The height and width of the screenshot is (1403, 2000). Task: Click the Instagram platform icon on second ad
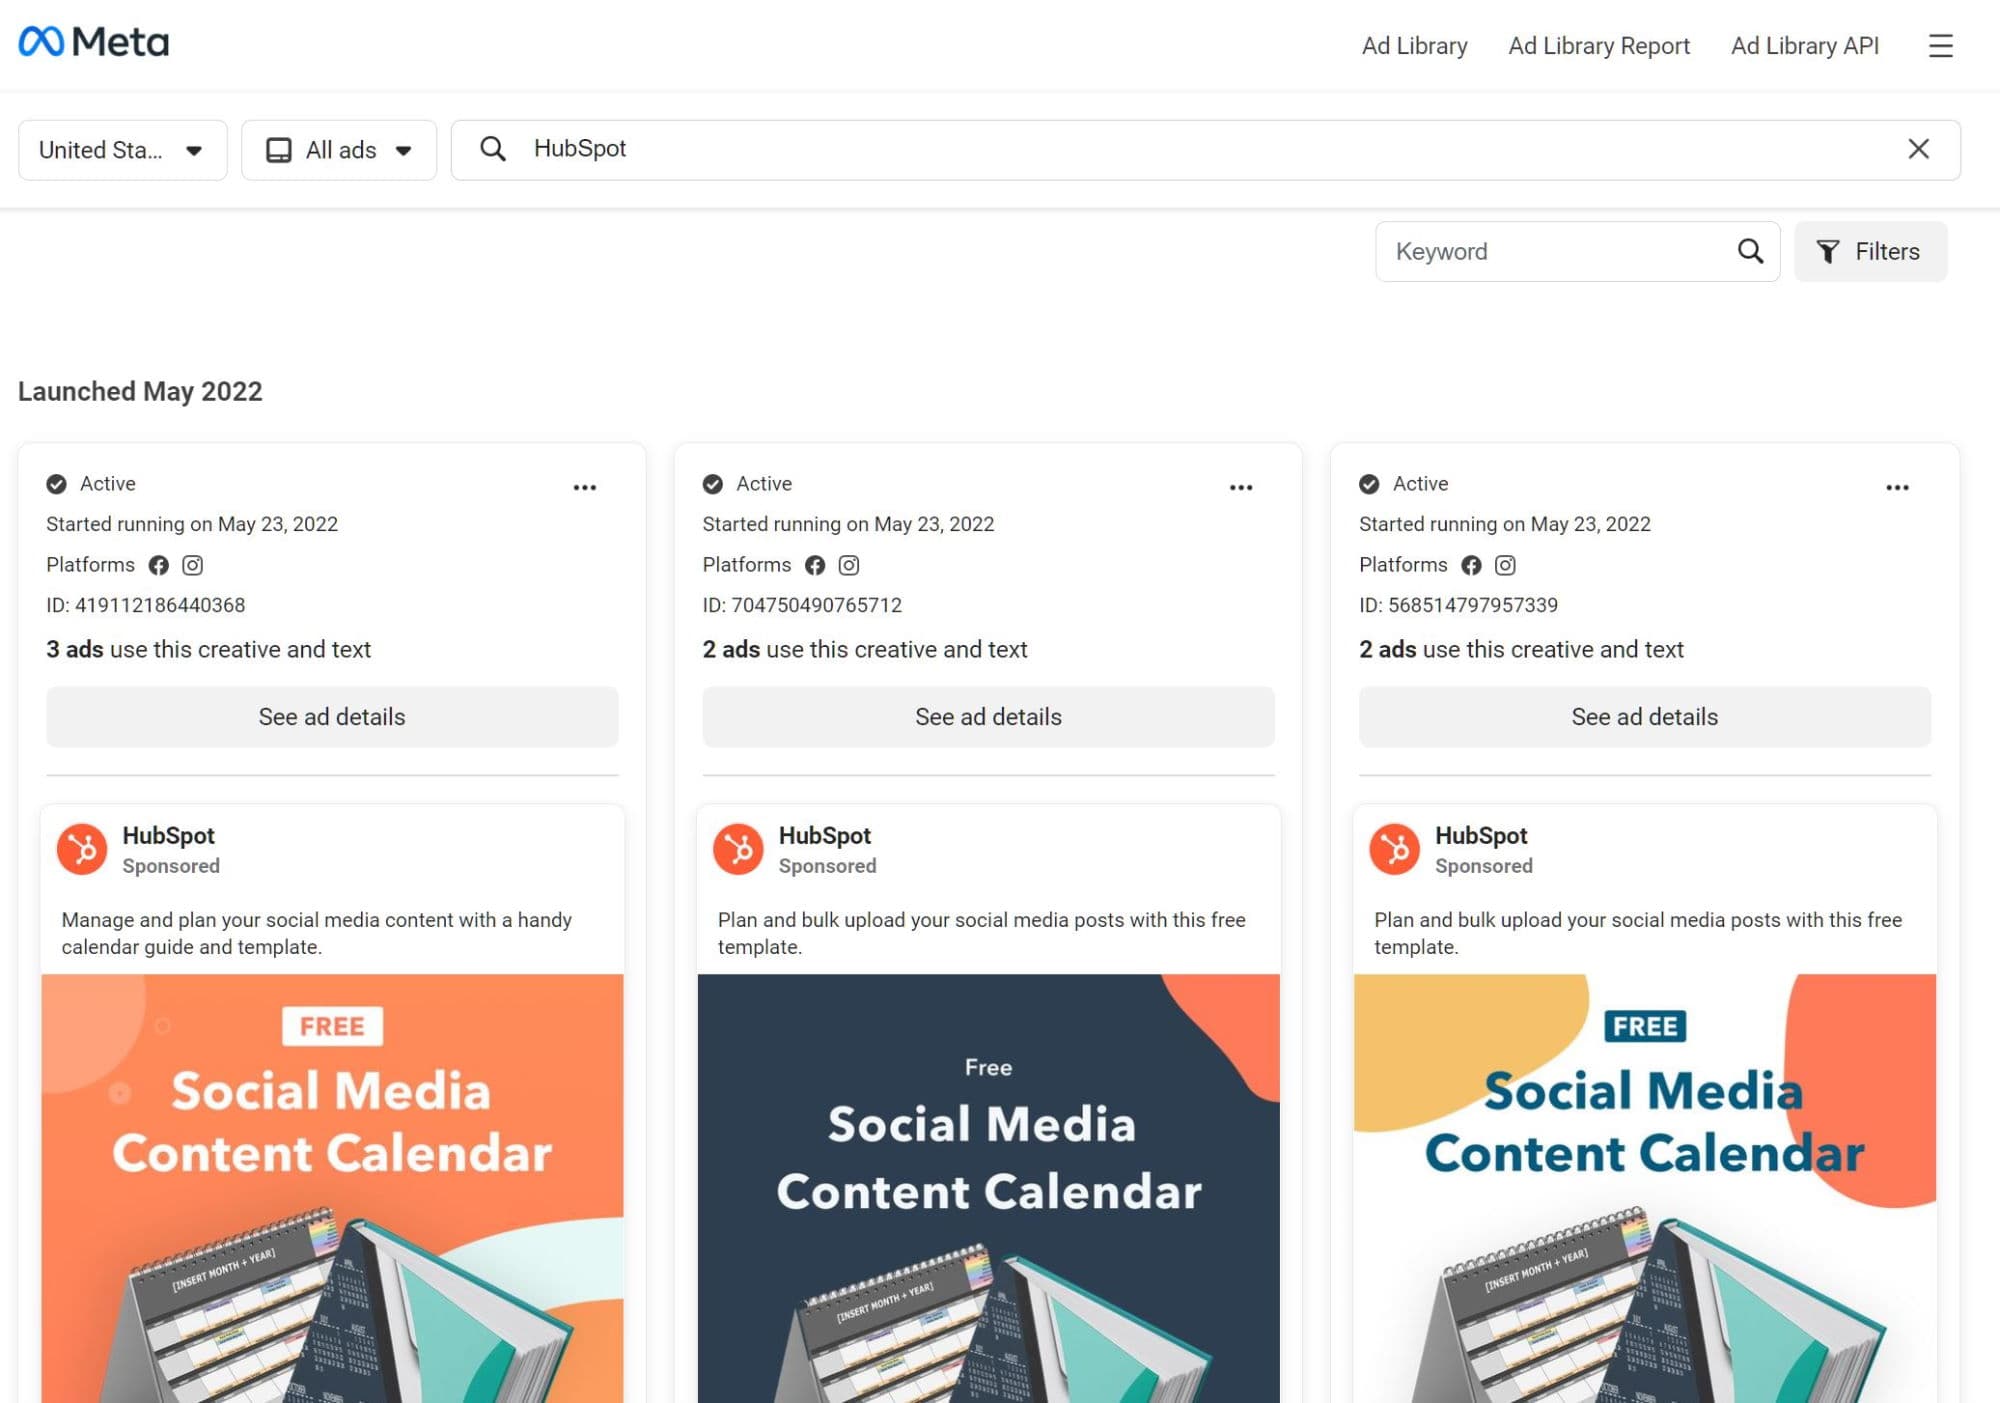pyautogui.click(x=848, y=564)
